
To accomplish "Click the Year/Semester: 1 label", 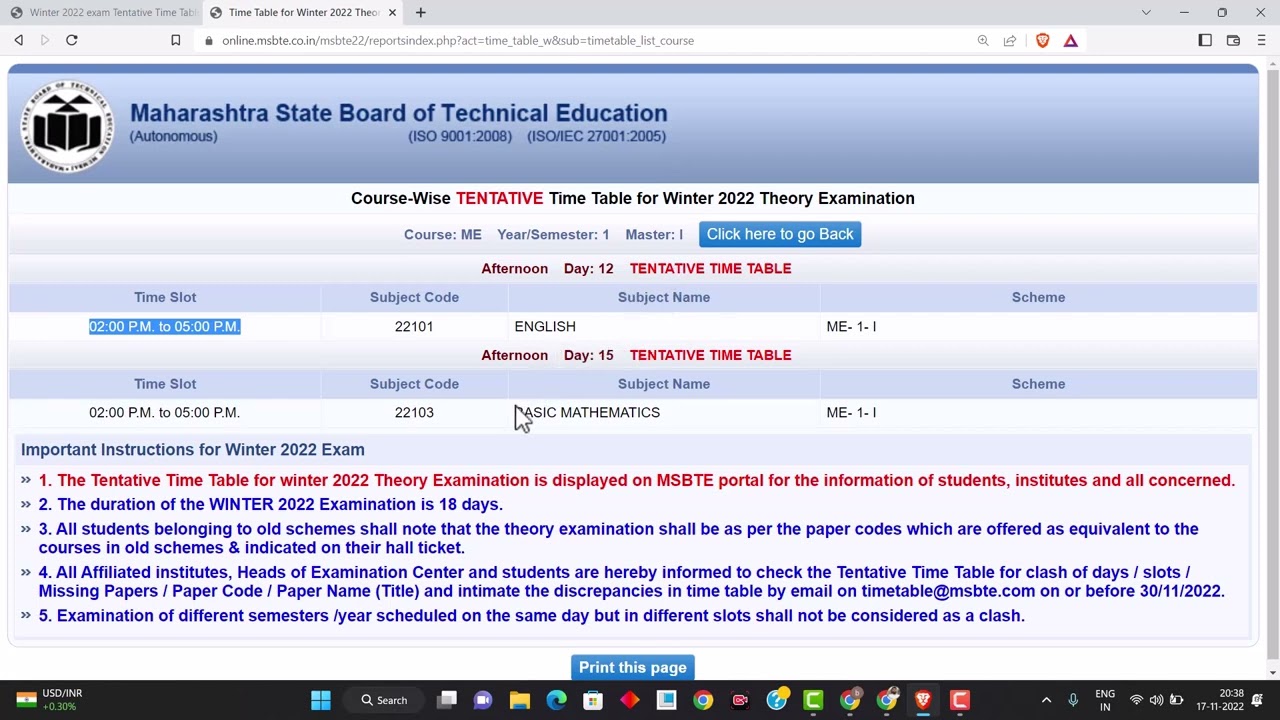I will pyautogui.click(x=553, y=234).
